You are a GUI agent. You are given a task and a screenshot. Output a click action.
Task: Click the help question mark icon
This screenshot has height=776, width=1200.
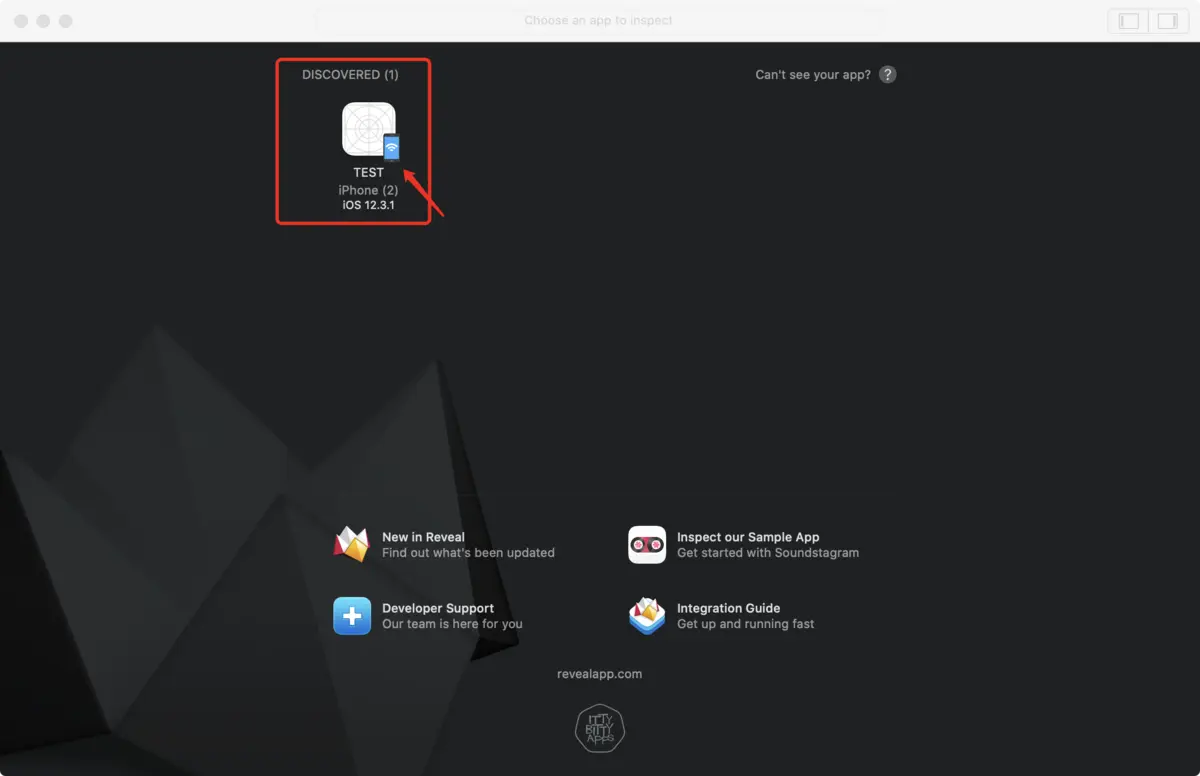coord(887,75)
